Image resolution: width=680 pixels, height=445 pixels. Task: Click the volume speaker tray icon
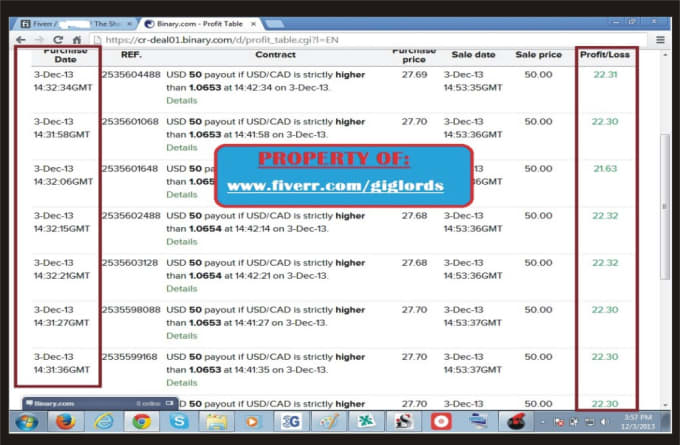pos(604,422)
